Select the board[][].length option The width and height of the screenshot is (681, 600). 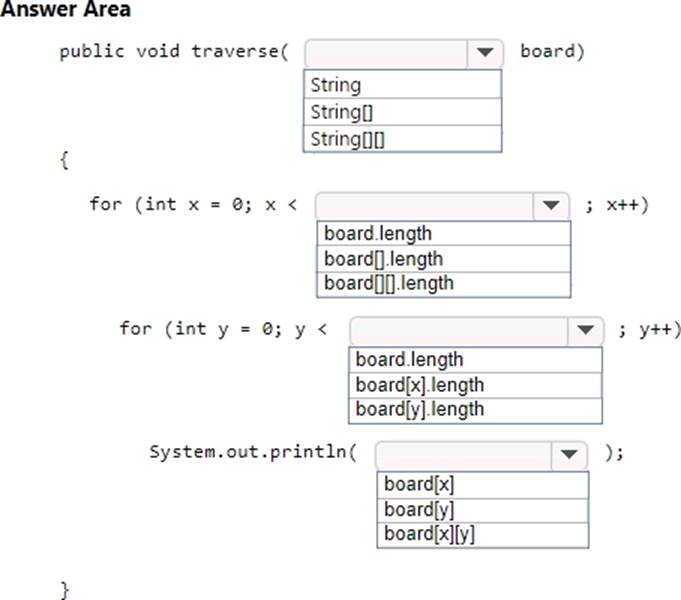click(x=443, y=284)
